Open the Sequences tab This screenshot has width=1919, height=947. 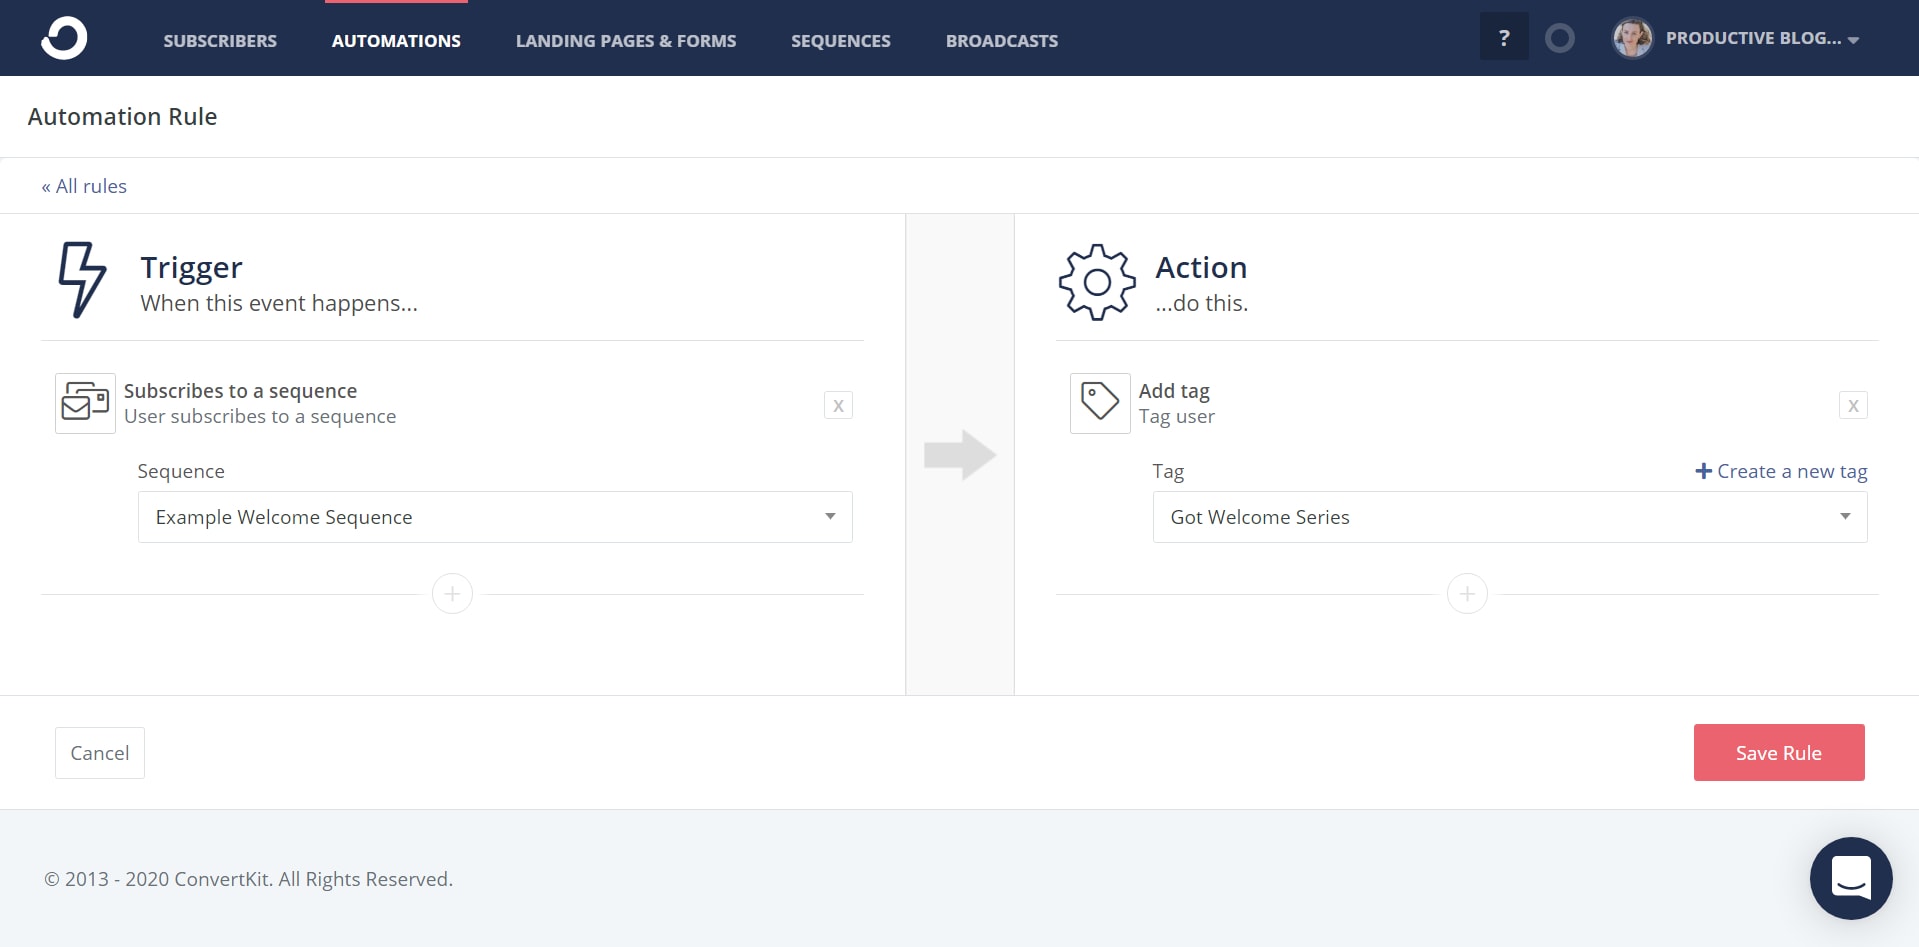(x=841, y=40)
